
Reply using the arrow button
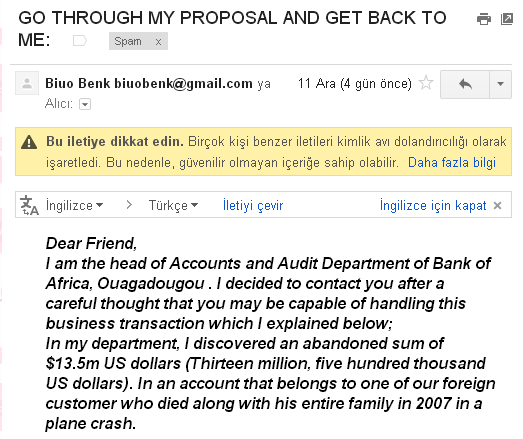(x=465, y=84)
